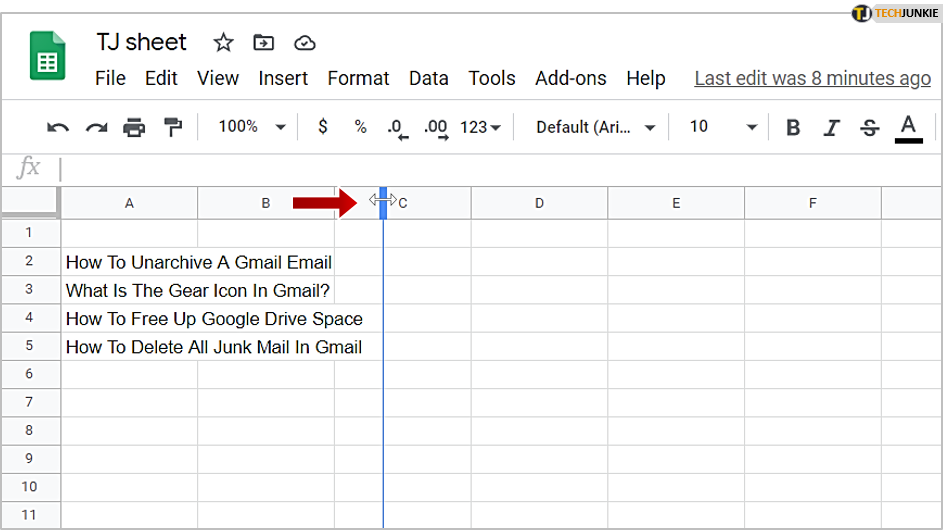
Task: Select the Paint format tool
Action: tap(173, 127)
